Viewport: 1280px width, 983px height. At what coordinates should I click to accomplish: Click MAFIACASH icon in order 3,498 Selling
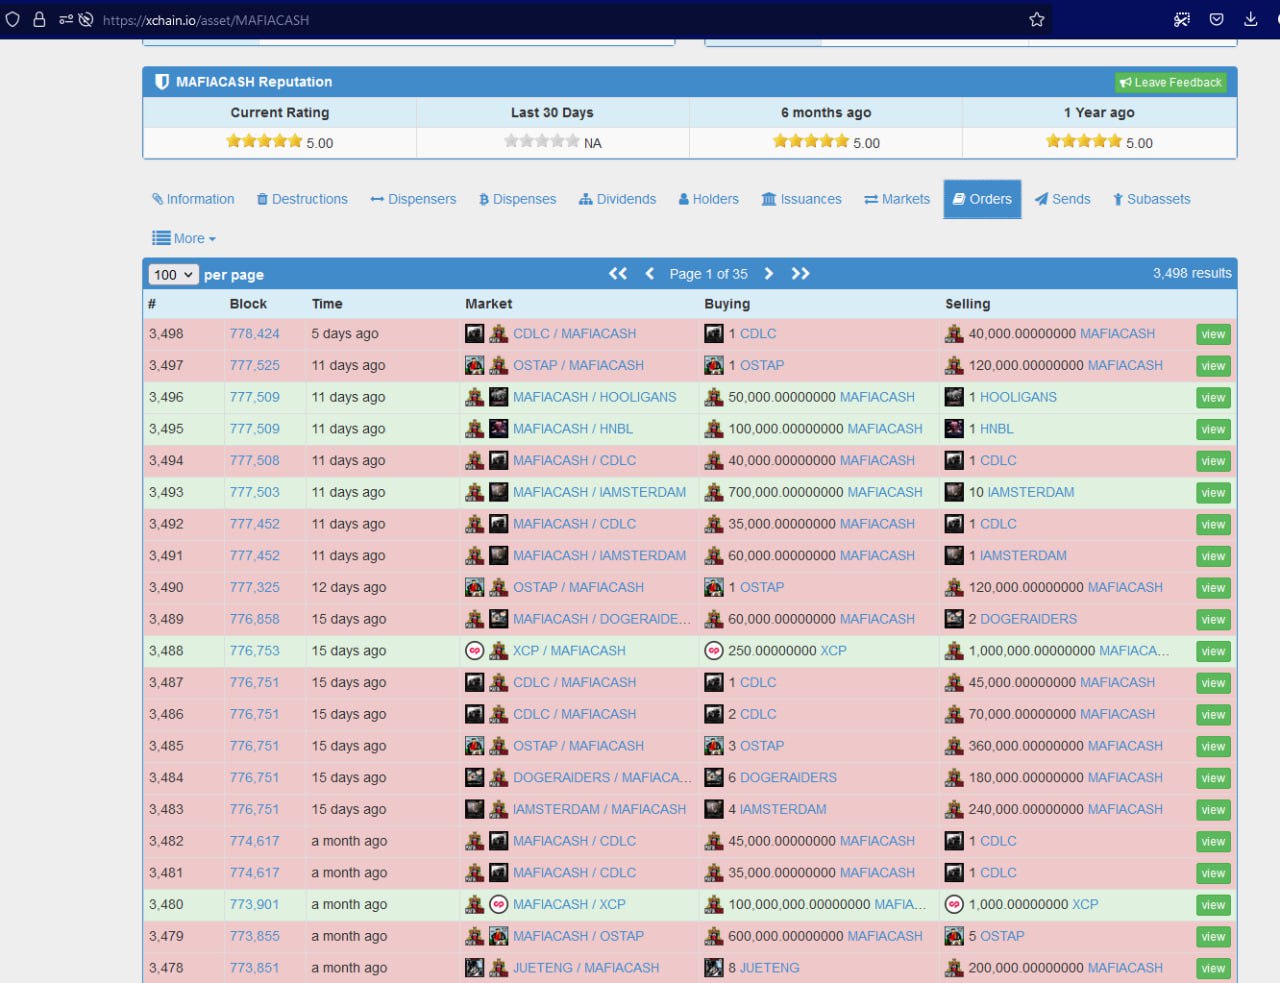(954, 334)
